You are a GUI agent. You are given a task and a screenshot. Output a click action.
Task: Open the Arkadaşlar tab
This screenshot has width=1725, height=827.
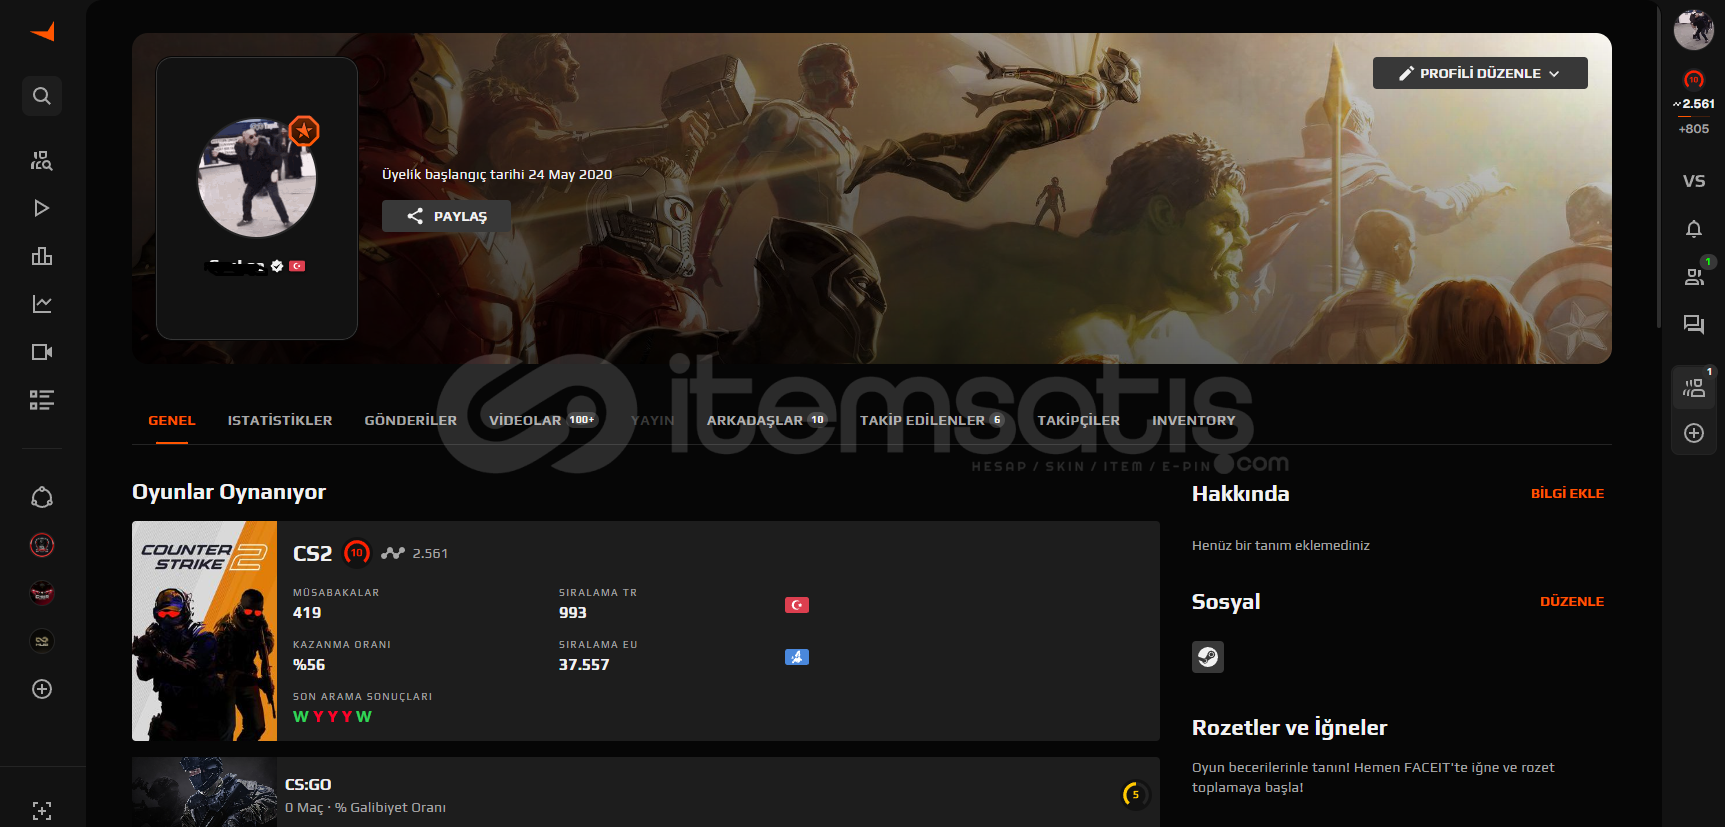point(767,420)
